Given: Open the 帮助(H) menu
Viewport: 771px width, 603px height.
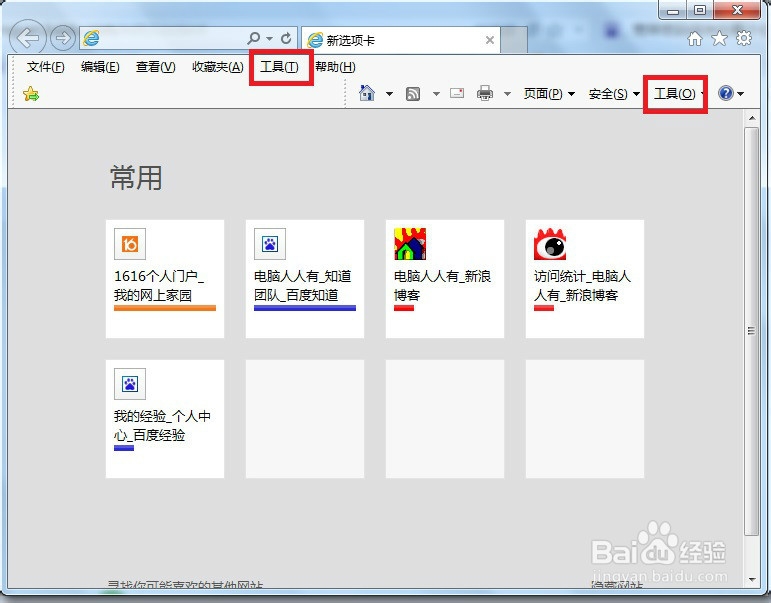Looking at the screenshot, I should tap(335, 66).
